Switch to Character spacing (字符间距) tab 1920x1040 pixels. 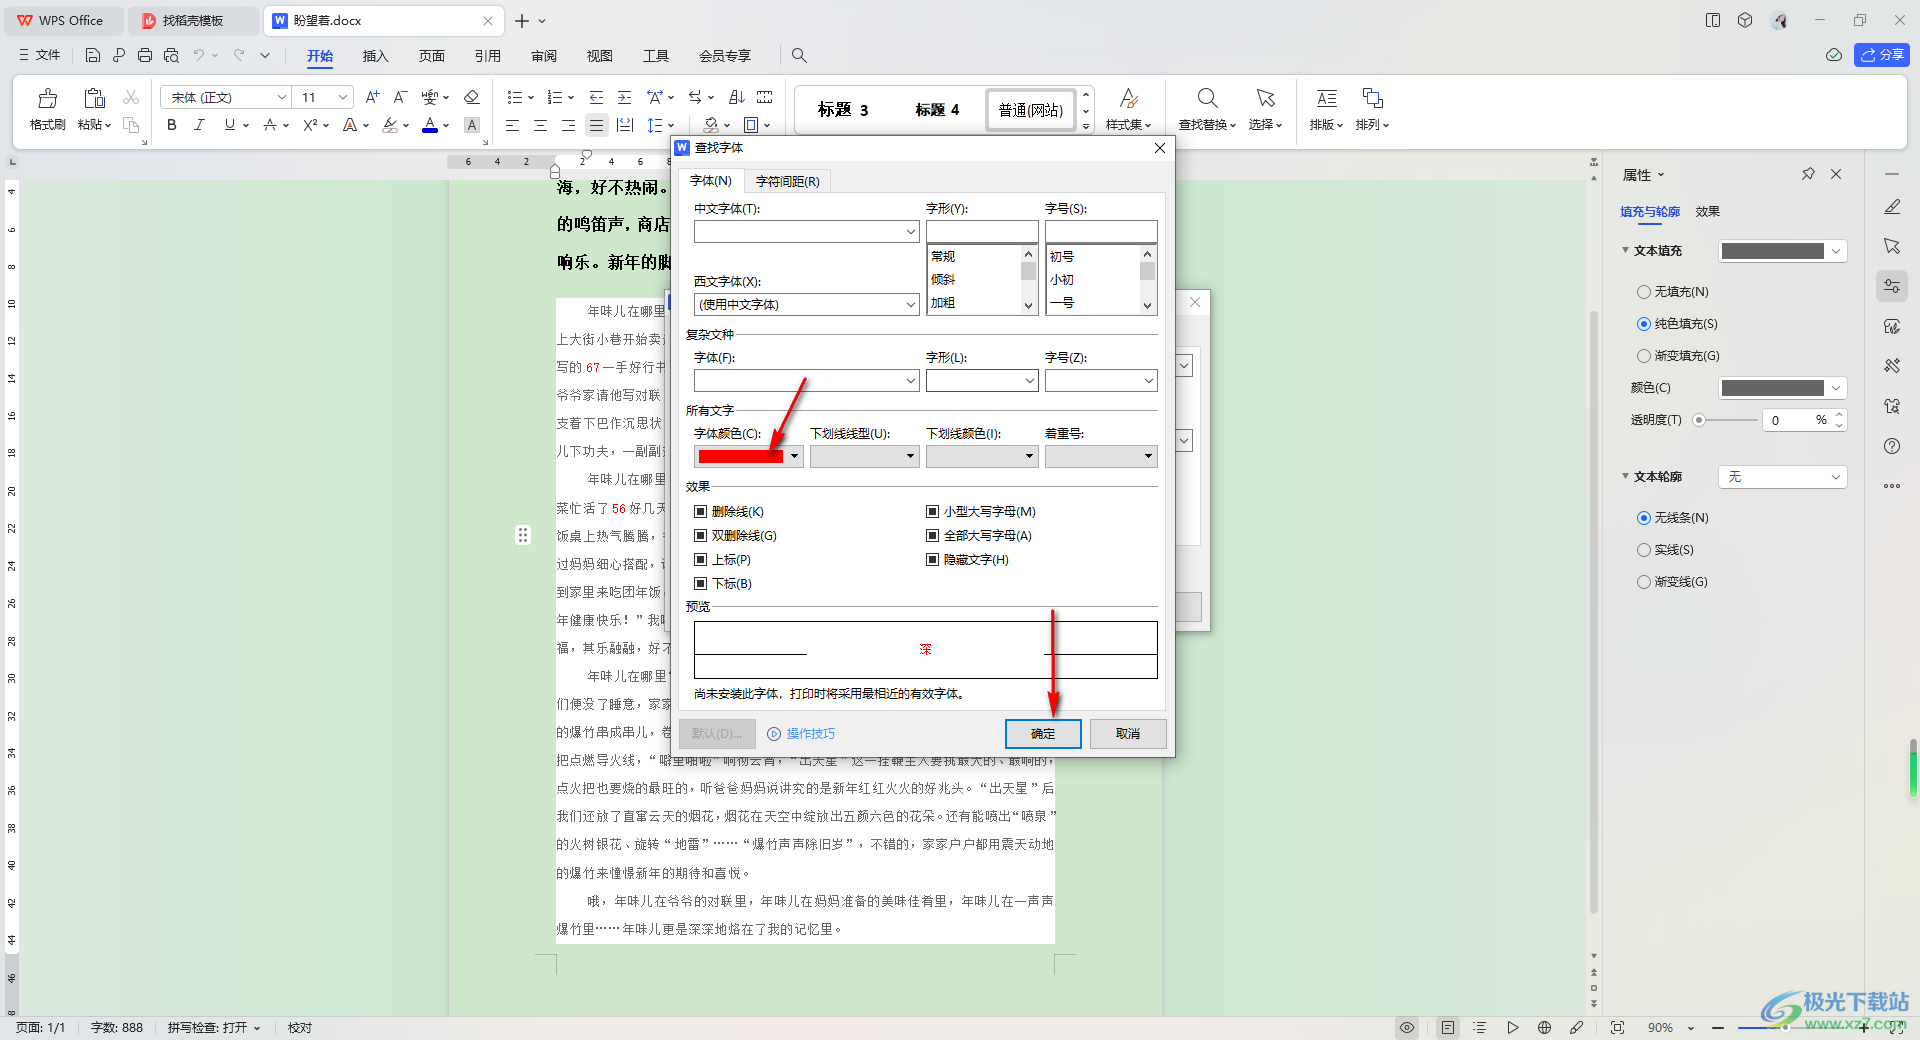click(x=787, y=181)
